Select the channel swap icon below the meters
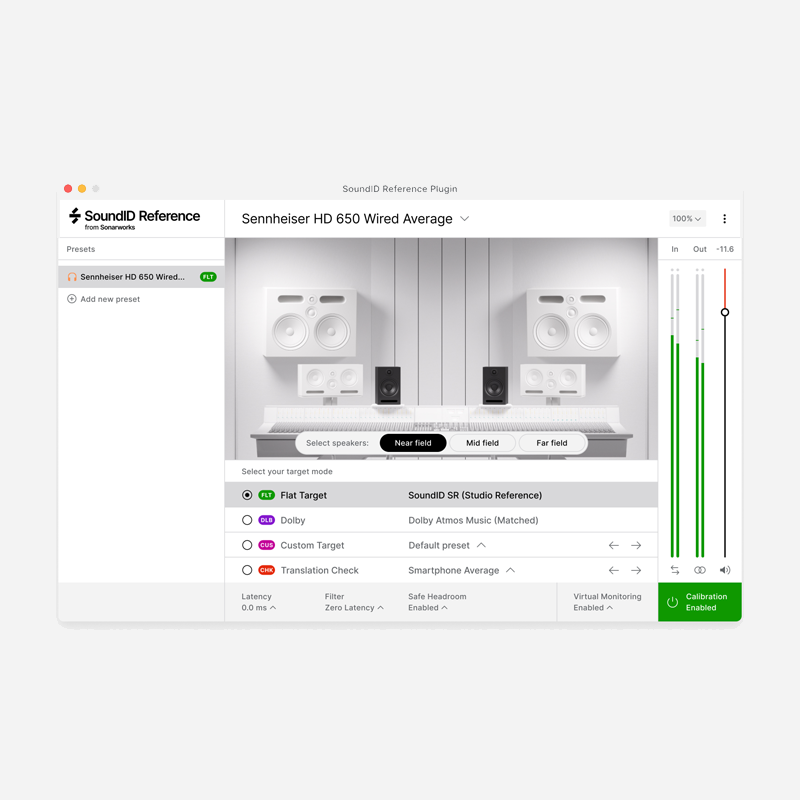This screenshot has width=800, height=800. point(673,569)
